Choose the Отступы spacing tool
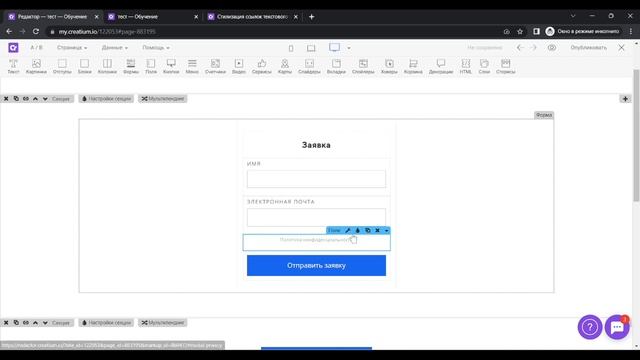Image resolution: width=640 pixels, height=360 pixels. point(62,66)
